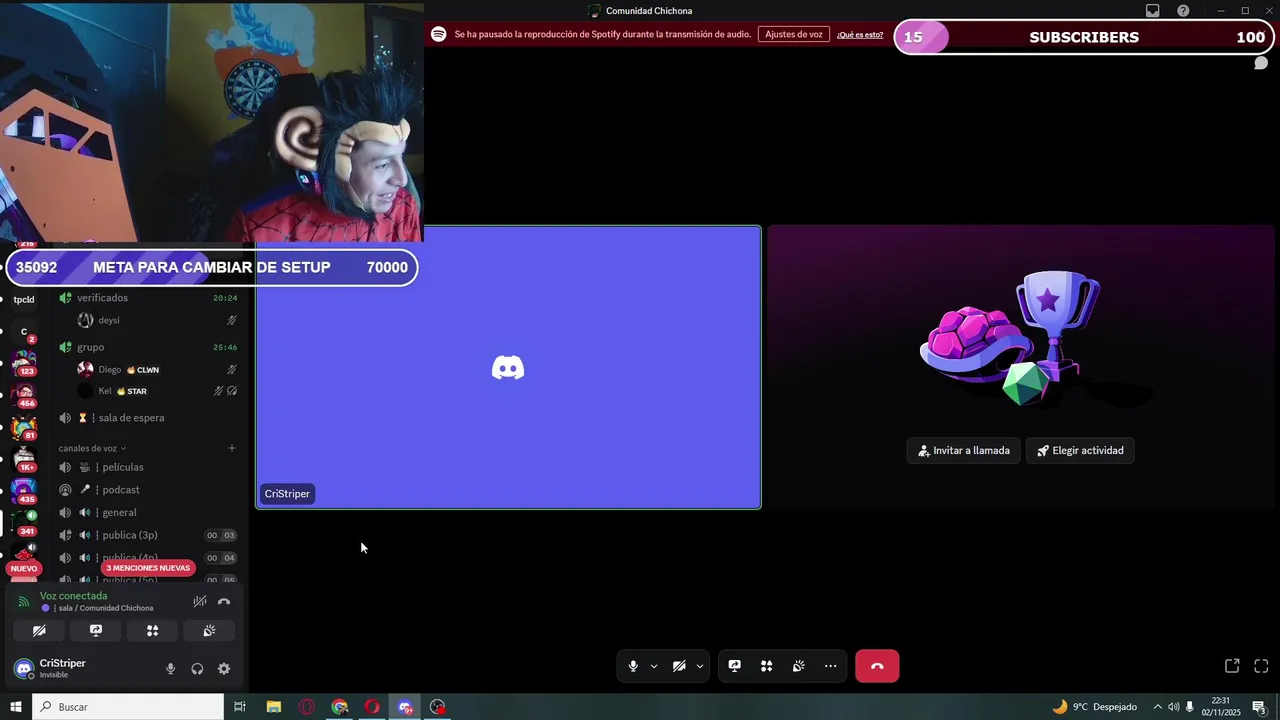Show hidden system tray icons
Viewport: 1280px width, 720px height.
point(1158,707)
